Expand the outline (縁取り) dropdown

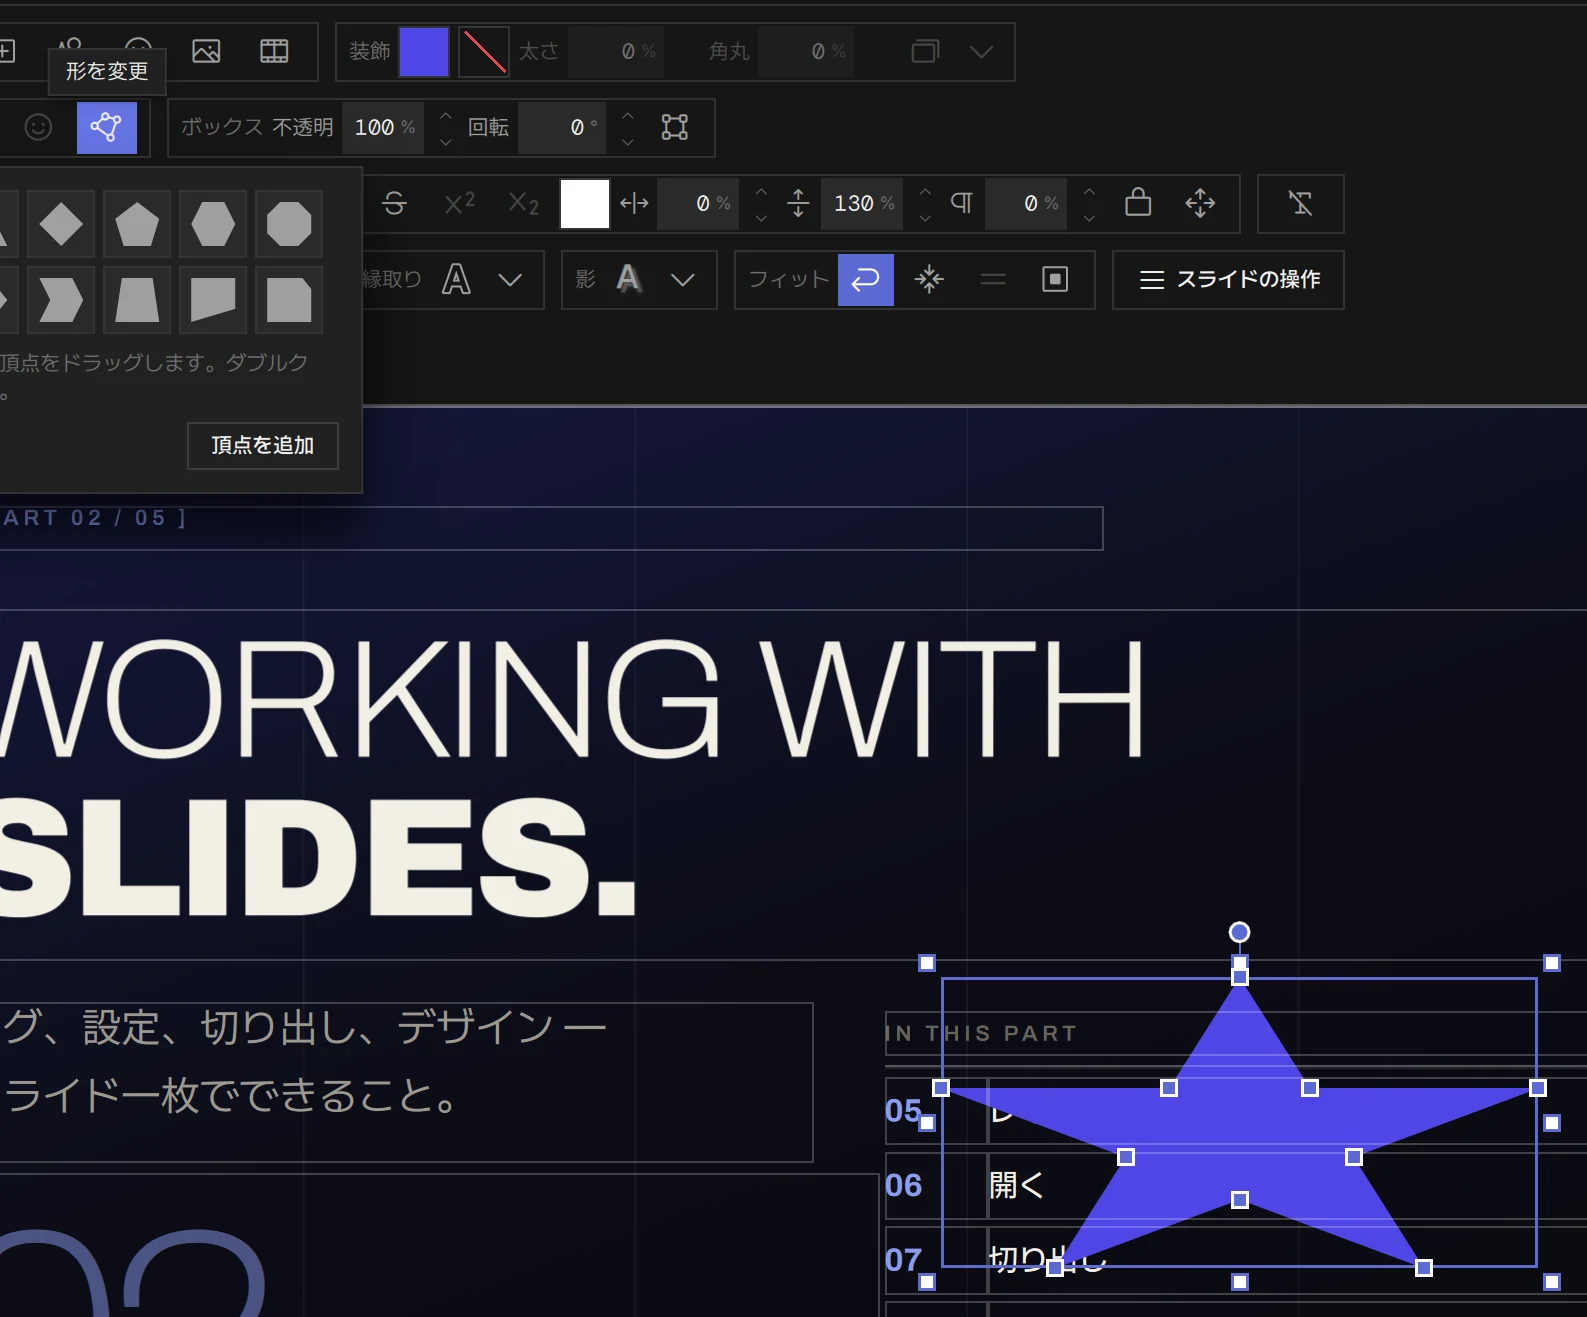click(x=510, y=279)
